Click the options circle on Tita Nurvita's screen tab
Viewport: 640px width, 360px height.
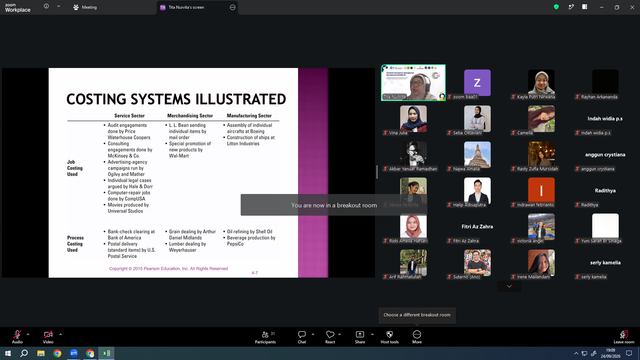(233, 7)
